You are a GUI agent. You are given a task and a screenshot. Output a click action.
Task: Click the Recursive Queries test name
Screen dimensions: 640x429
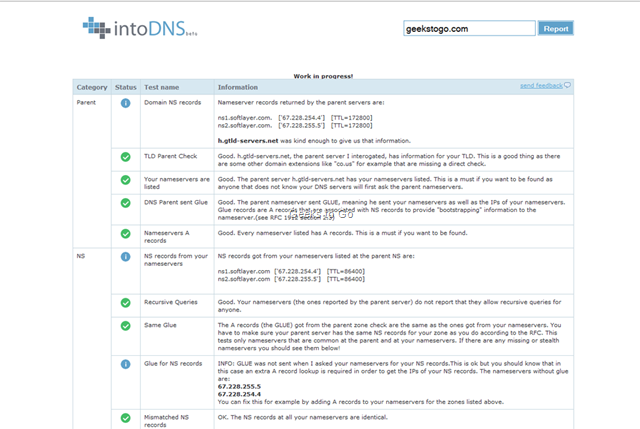coord(171,302)
